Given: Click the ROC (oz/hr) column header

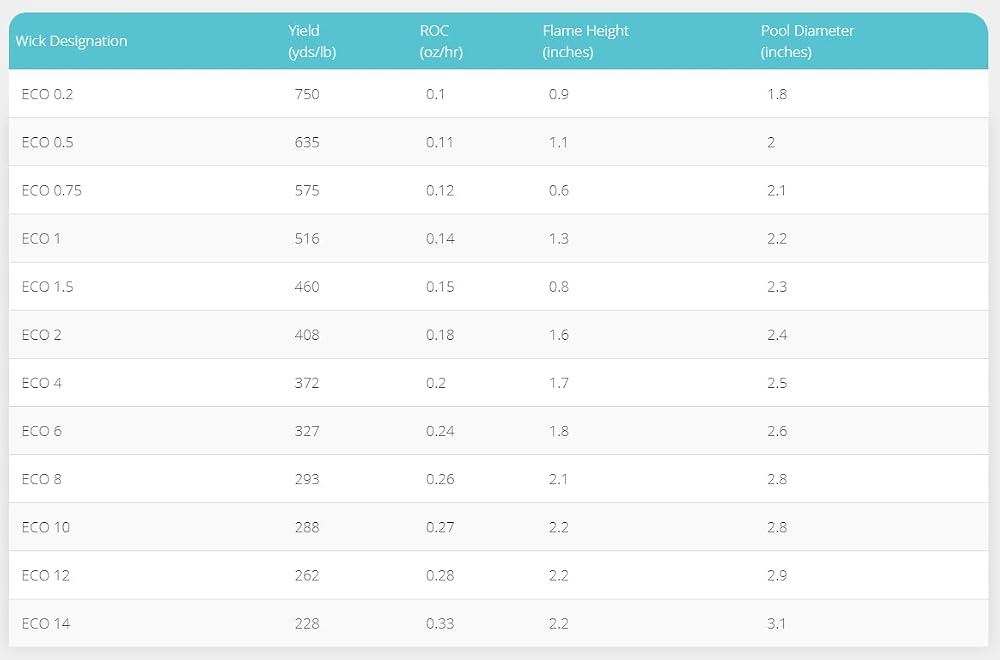Looking at the screenshot, I should tap(441, 41).
